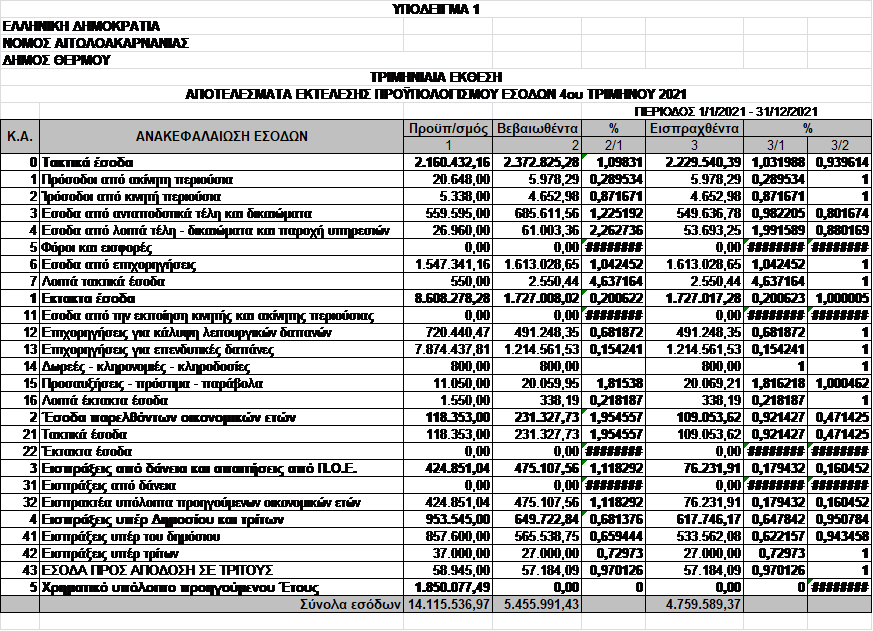Click the Προϋπ/σμός column header
The image size is (873, 631).
tap(449, 128)
